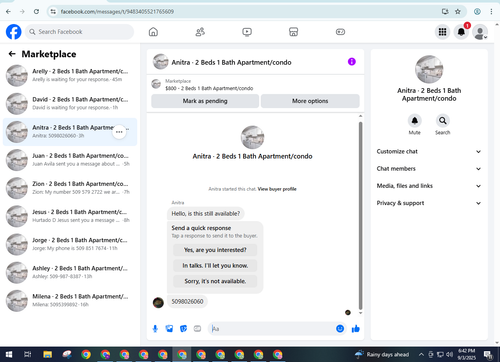Open the 'Rainy days ahead' weather widget

pos(382,354)
